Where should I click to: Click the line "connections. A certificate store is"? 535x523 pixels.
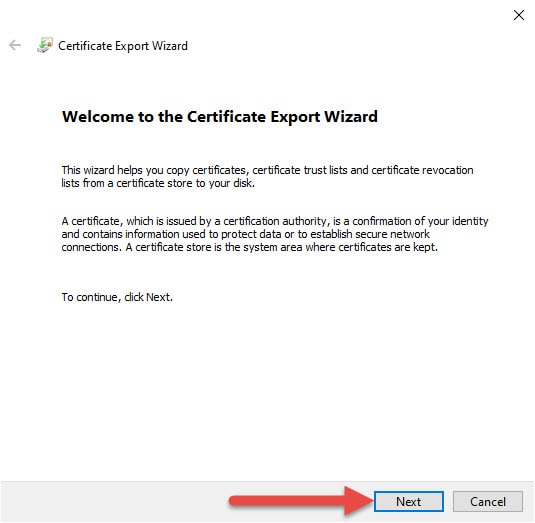click(x=249, y=247)
